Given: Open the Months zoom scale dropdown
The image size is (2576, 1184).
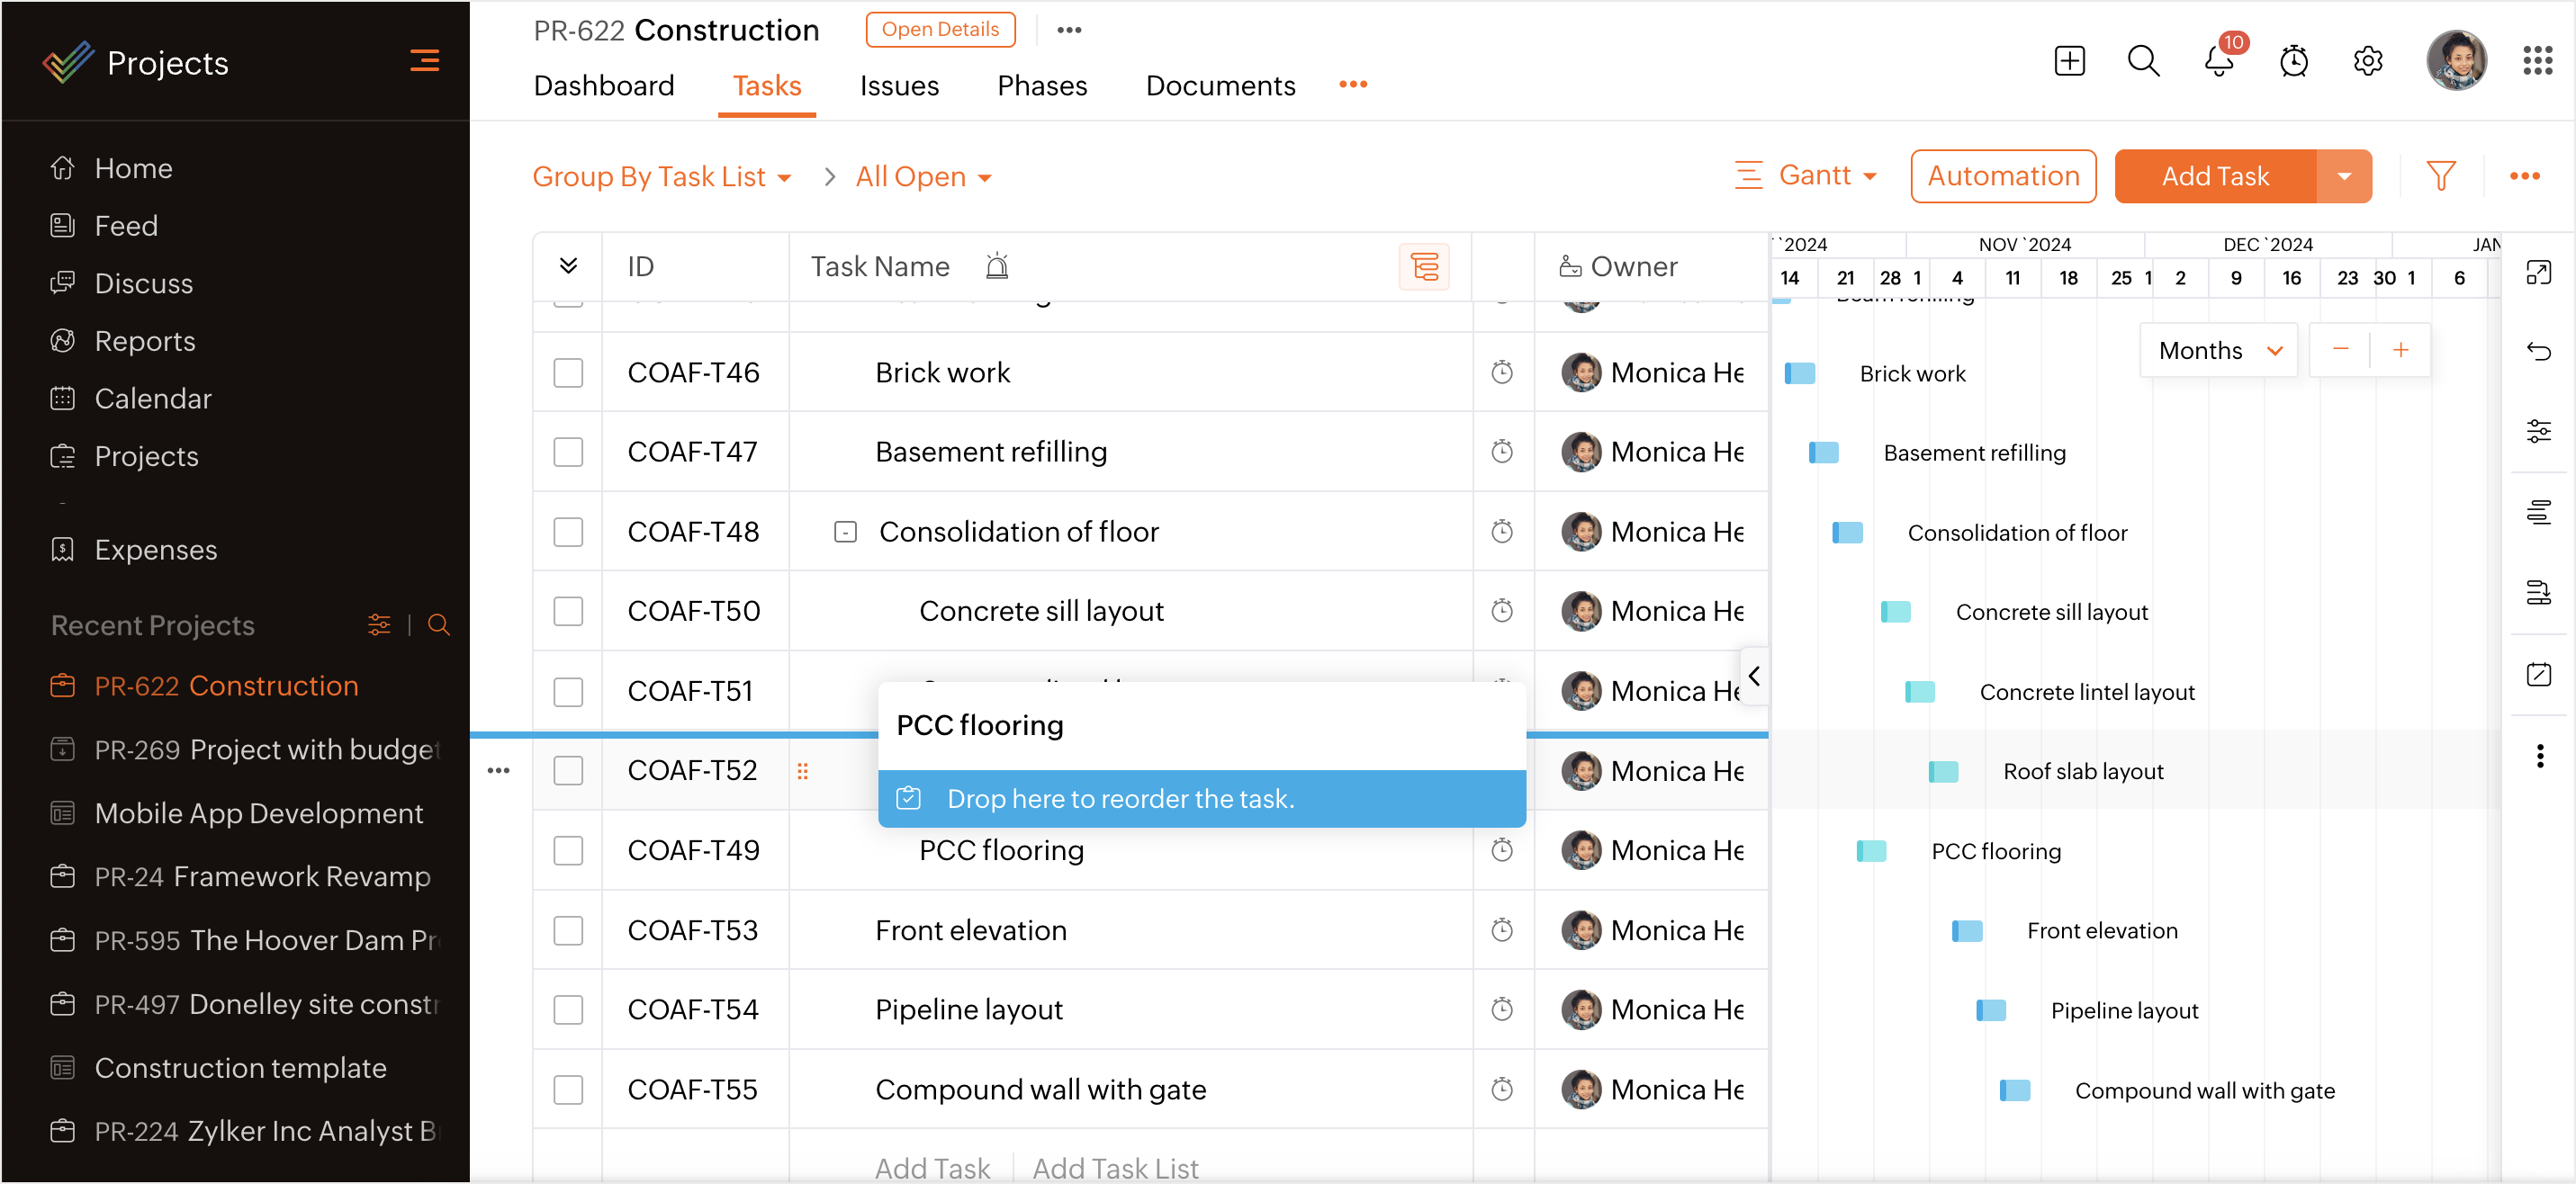Looking at the screenshot, I should tap(2219, 351).
